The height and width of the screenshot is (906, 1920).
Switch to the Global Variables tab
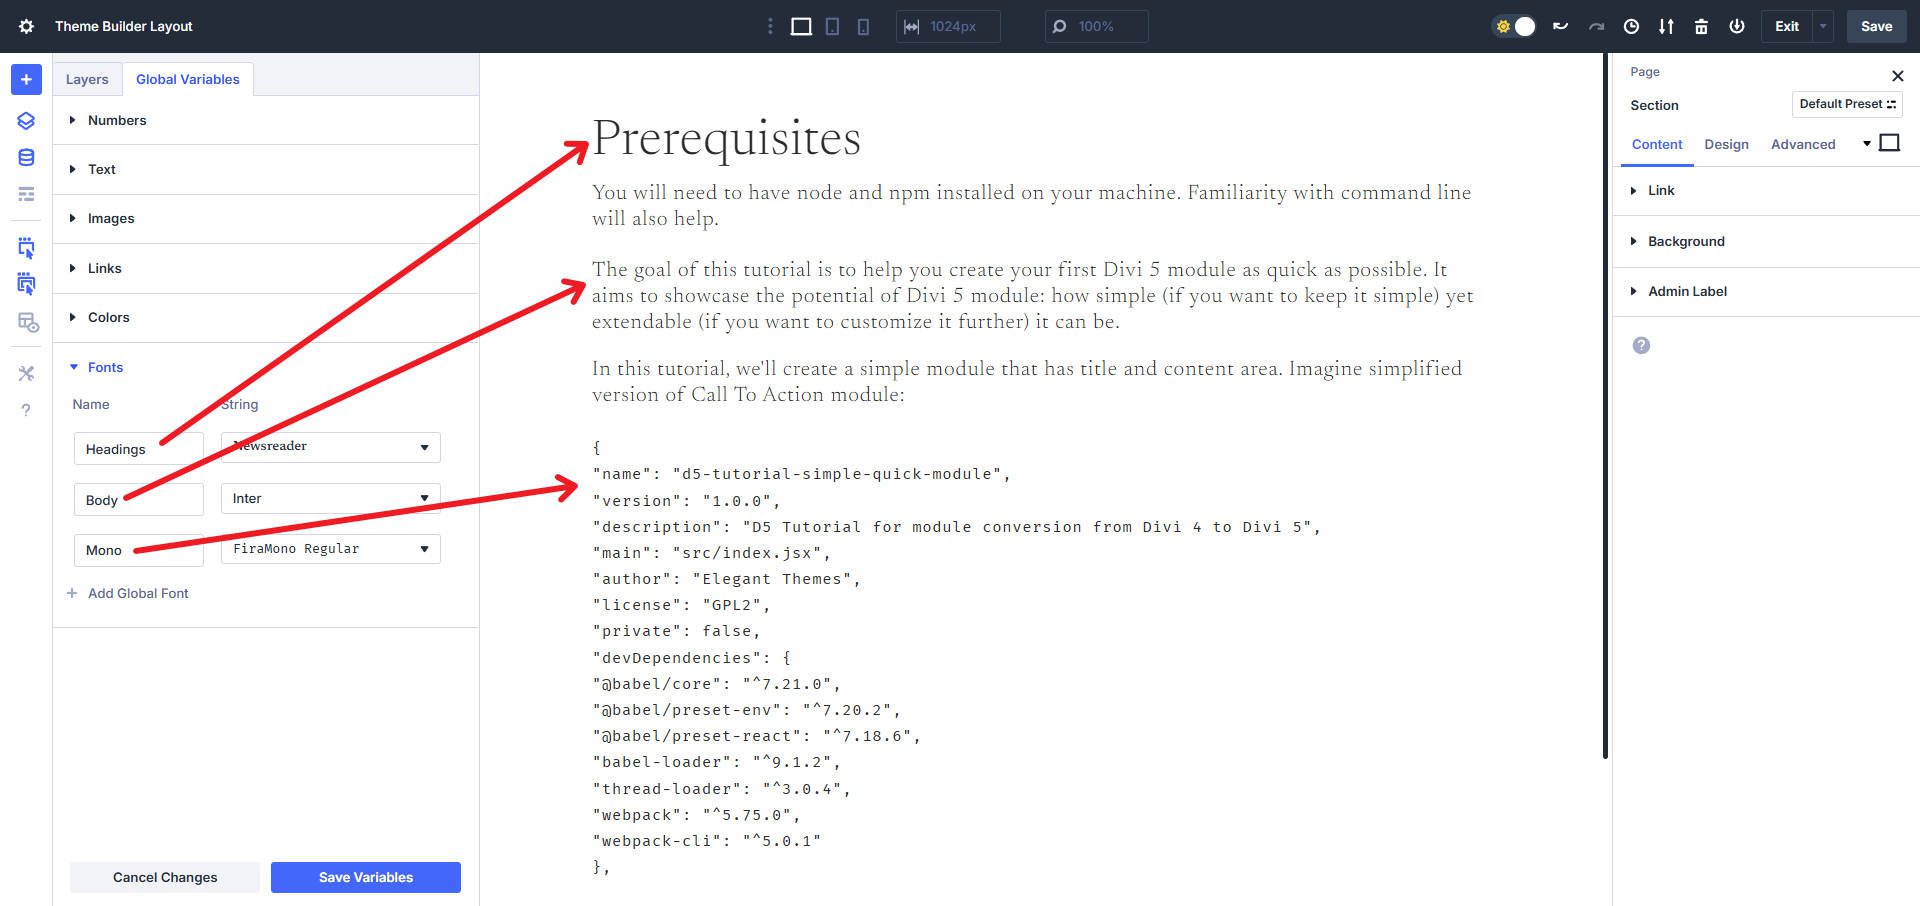tap(188, 79)
